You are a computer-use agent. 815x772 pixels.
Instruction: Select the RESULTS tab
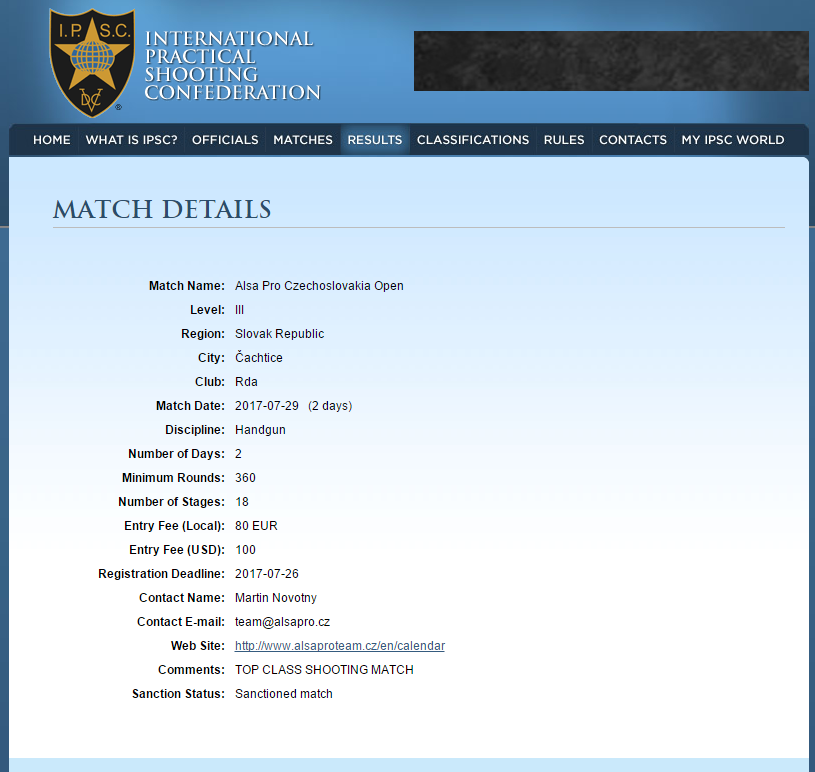[x=375, y=140]
